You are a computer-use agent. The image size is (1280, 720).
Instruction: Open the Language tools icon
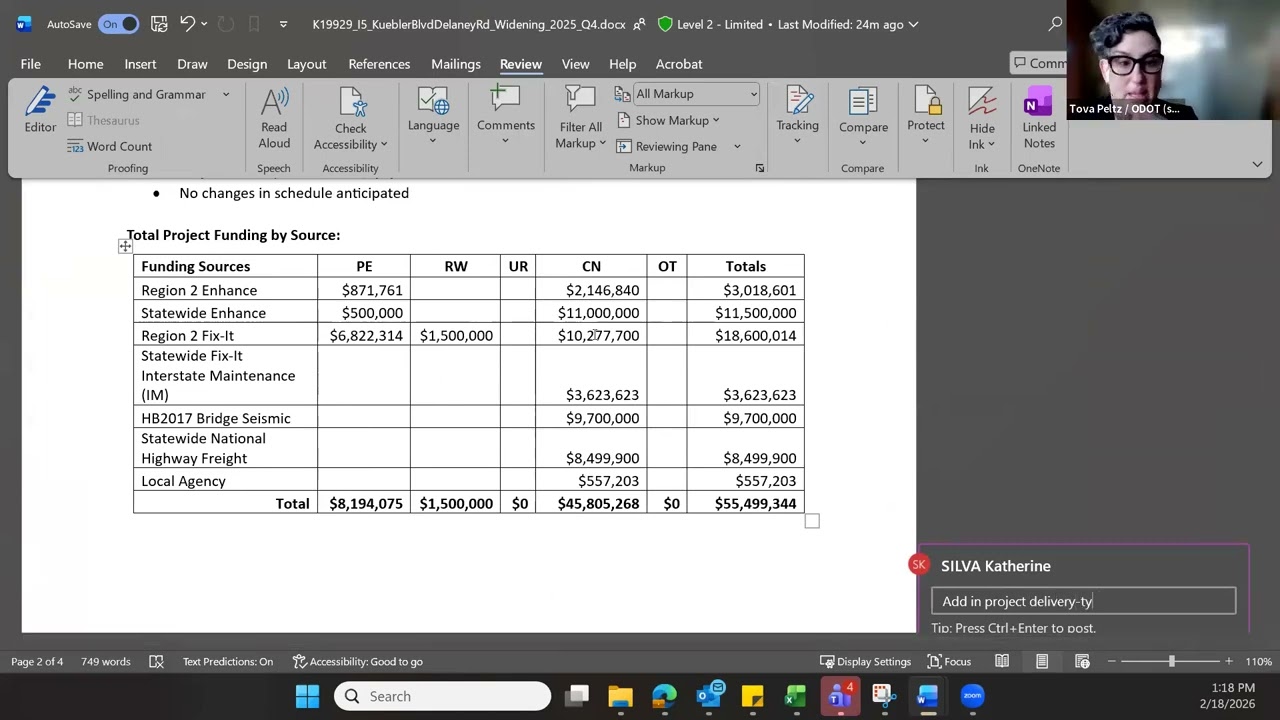click(x=433, y=101)
